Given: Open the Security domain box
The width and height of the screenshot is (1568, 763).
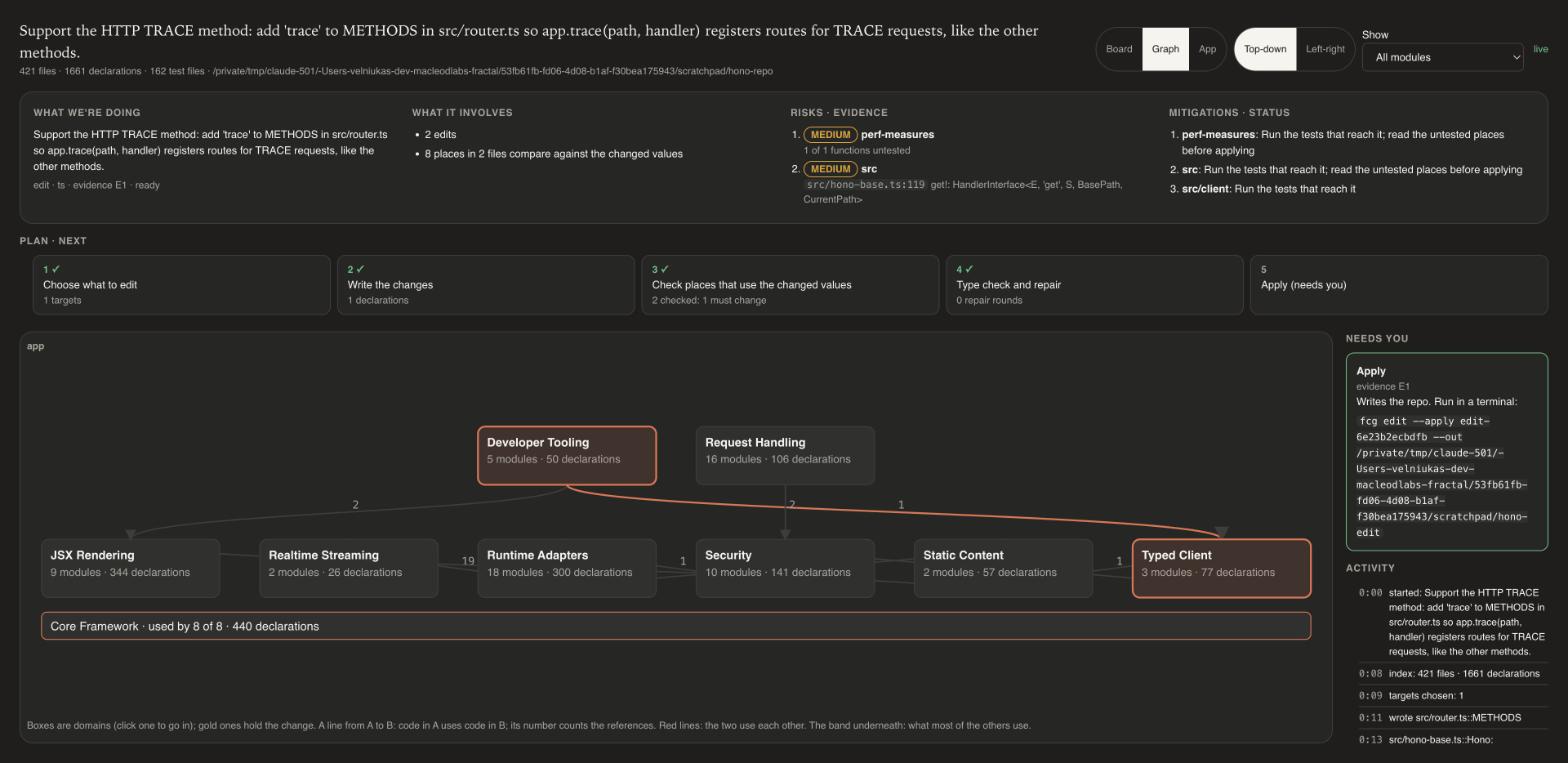Looking at the screenshot, I should click(x=785, y=569).
